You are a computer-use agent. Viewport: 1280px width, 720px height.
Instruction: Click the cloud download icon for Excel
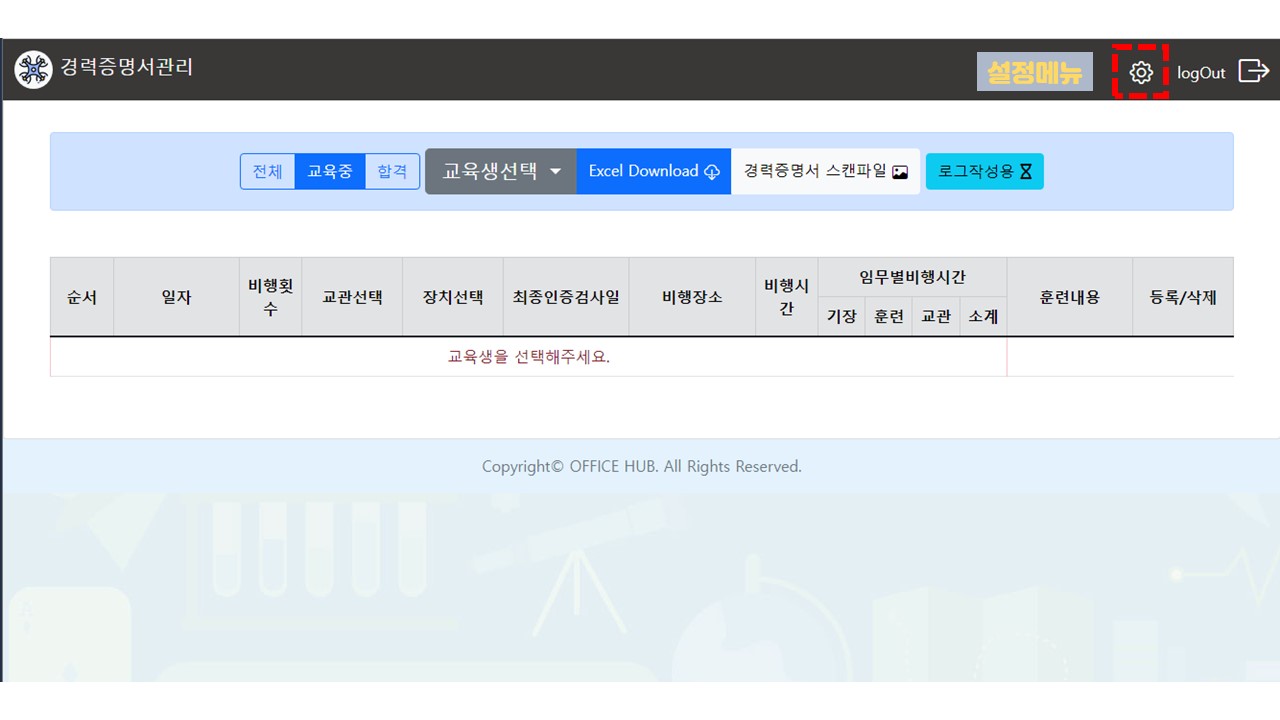(x=712, y=172)
